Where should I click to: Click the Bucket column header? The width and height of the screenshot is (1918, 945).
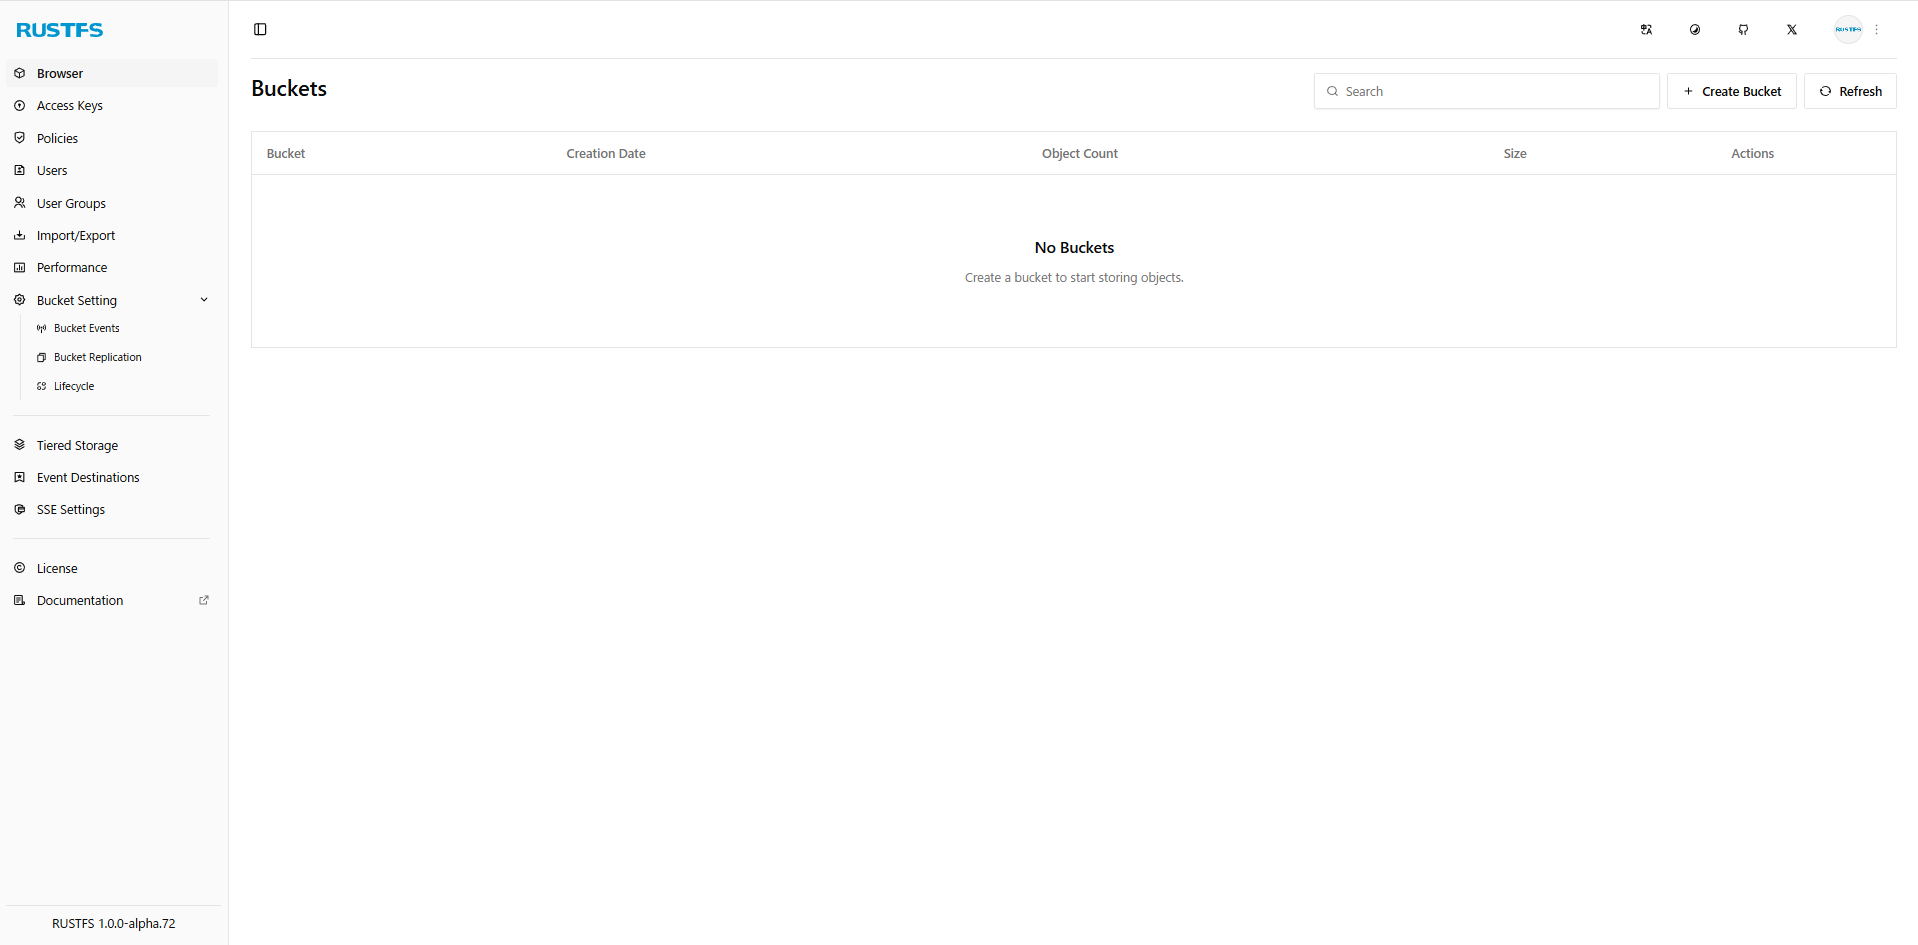286,153
